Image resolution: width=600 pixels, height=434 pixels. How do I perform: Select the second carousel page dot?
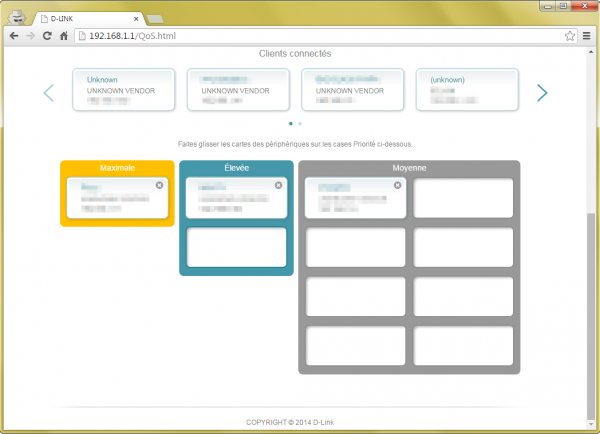coord(300,123)
